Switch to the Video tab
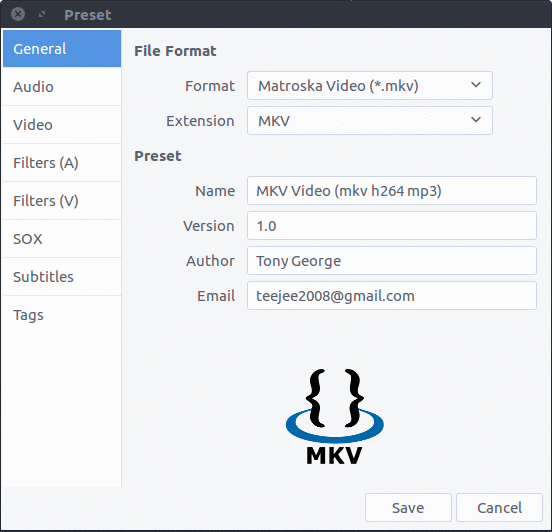552x532 pixels. [62, 125]
